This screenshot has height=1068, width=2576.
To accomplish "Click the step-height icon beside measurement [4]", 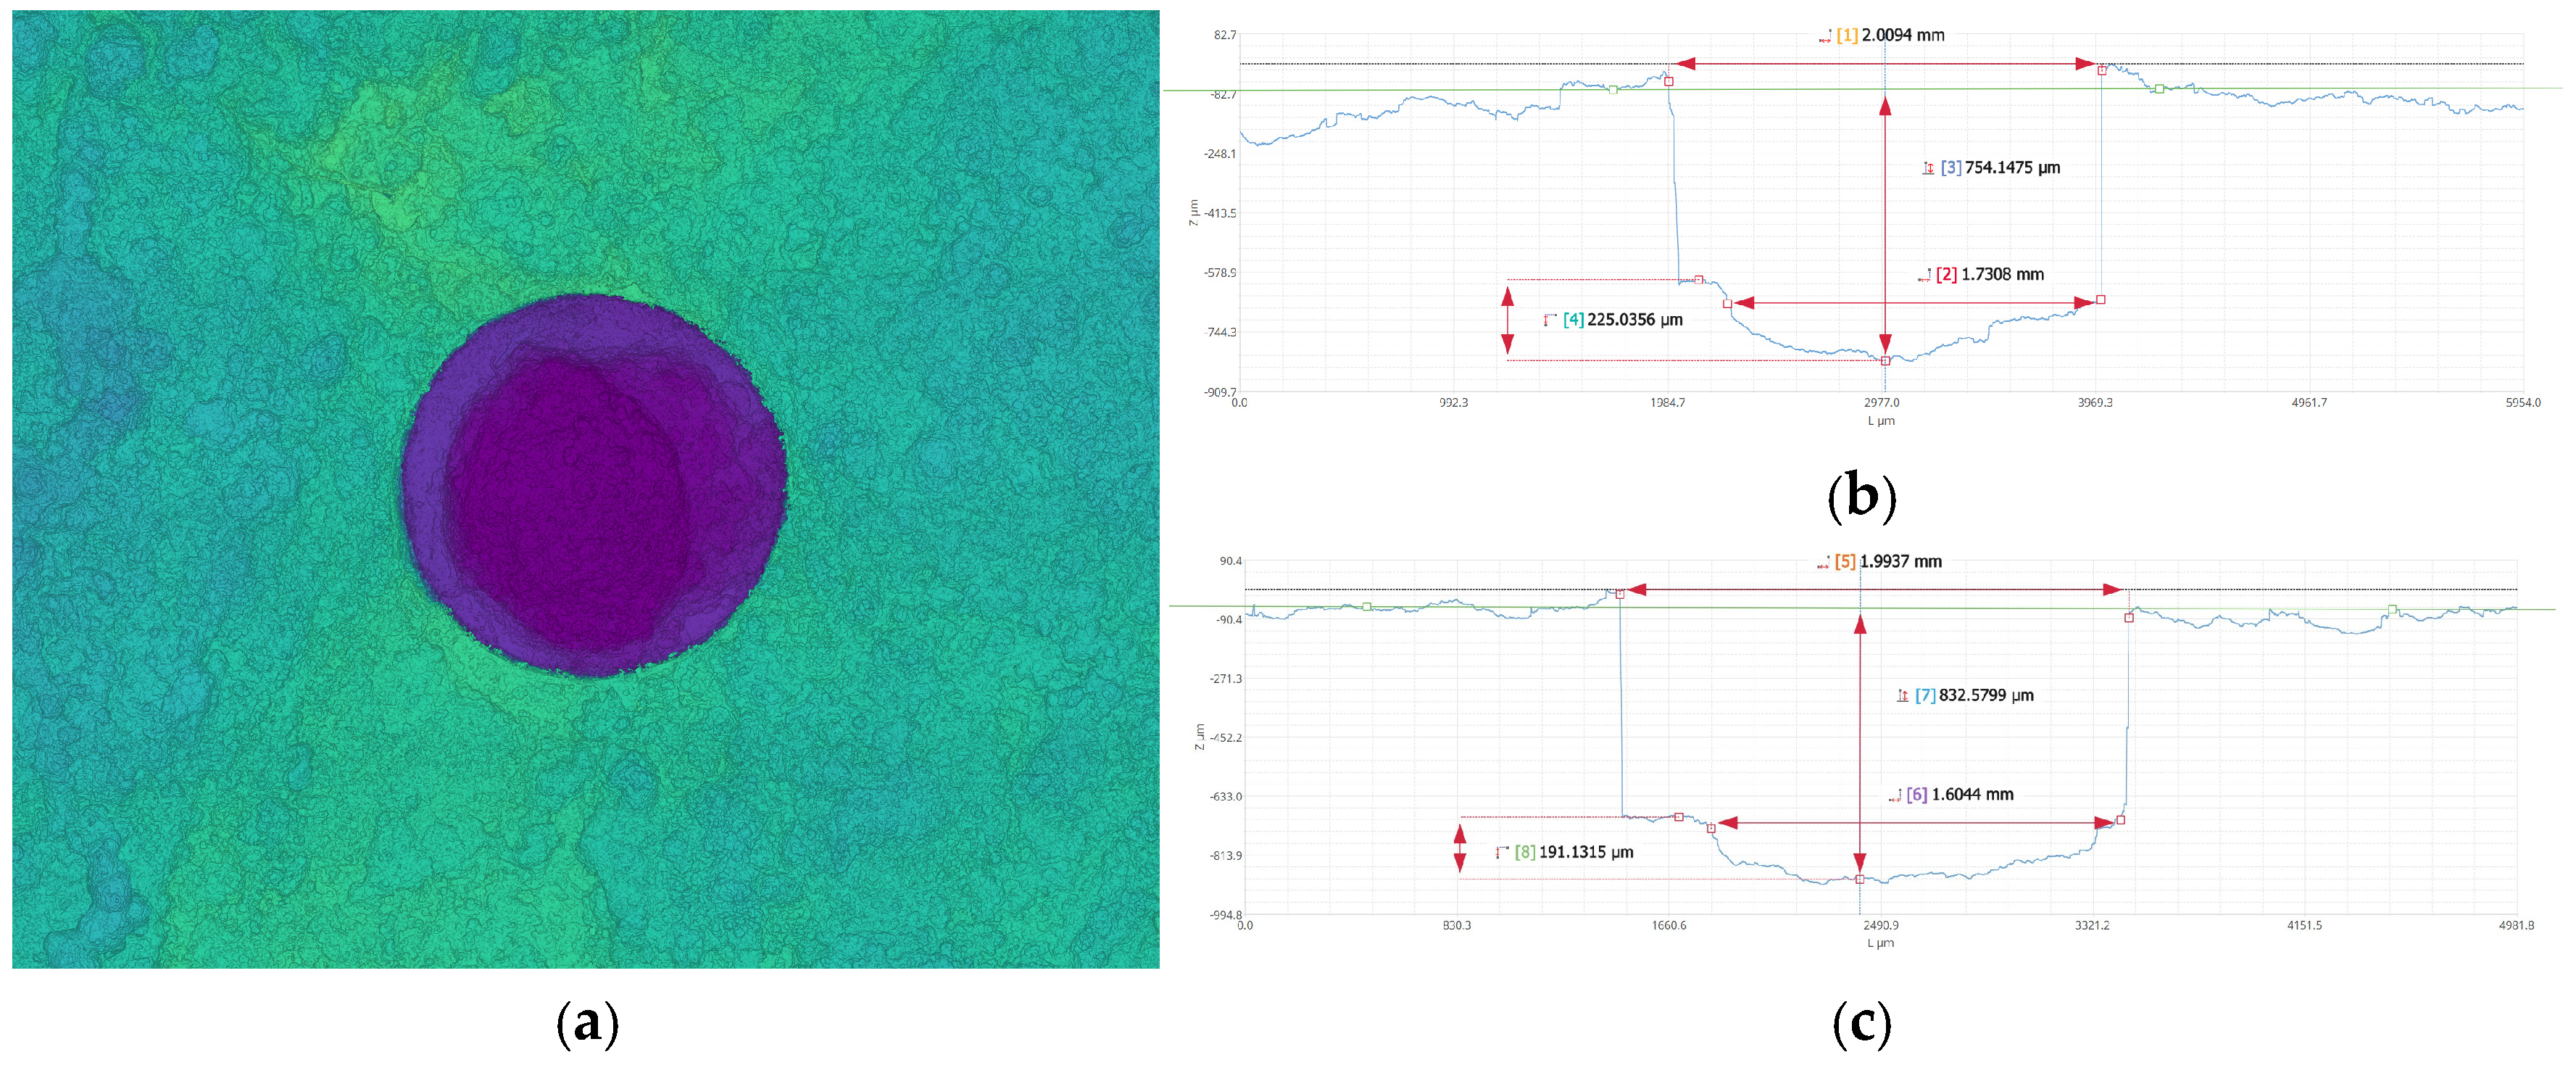I will coord(1550,320).
